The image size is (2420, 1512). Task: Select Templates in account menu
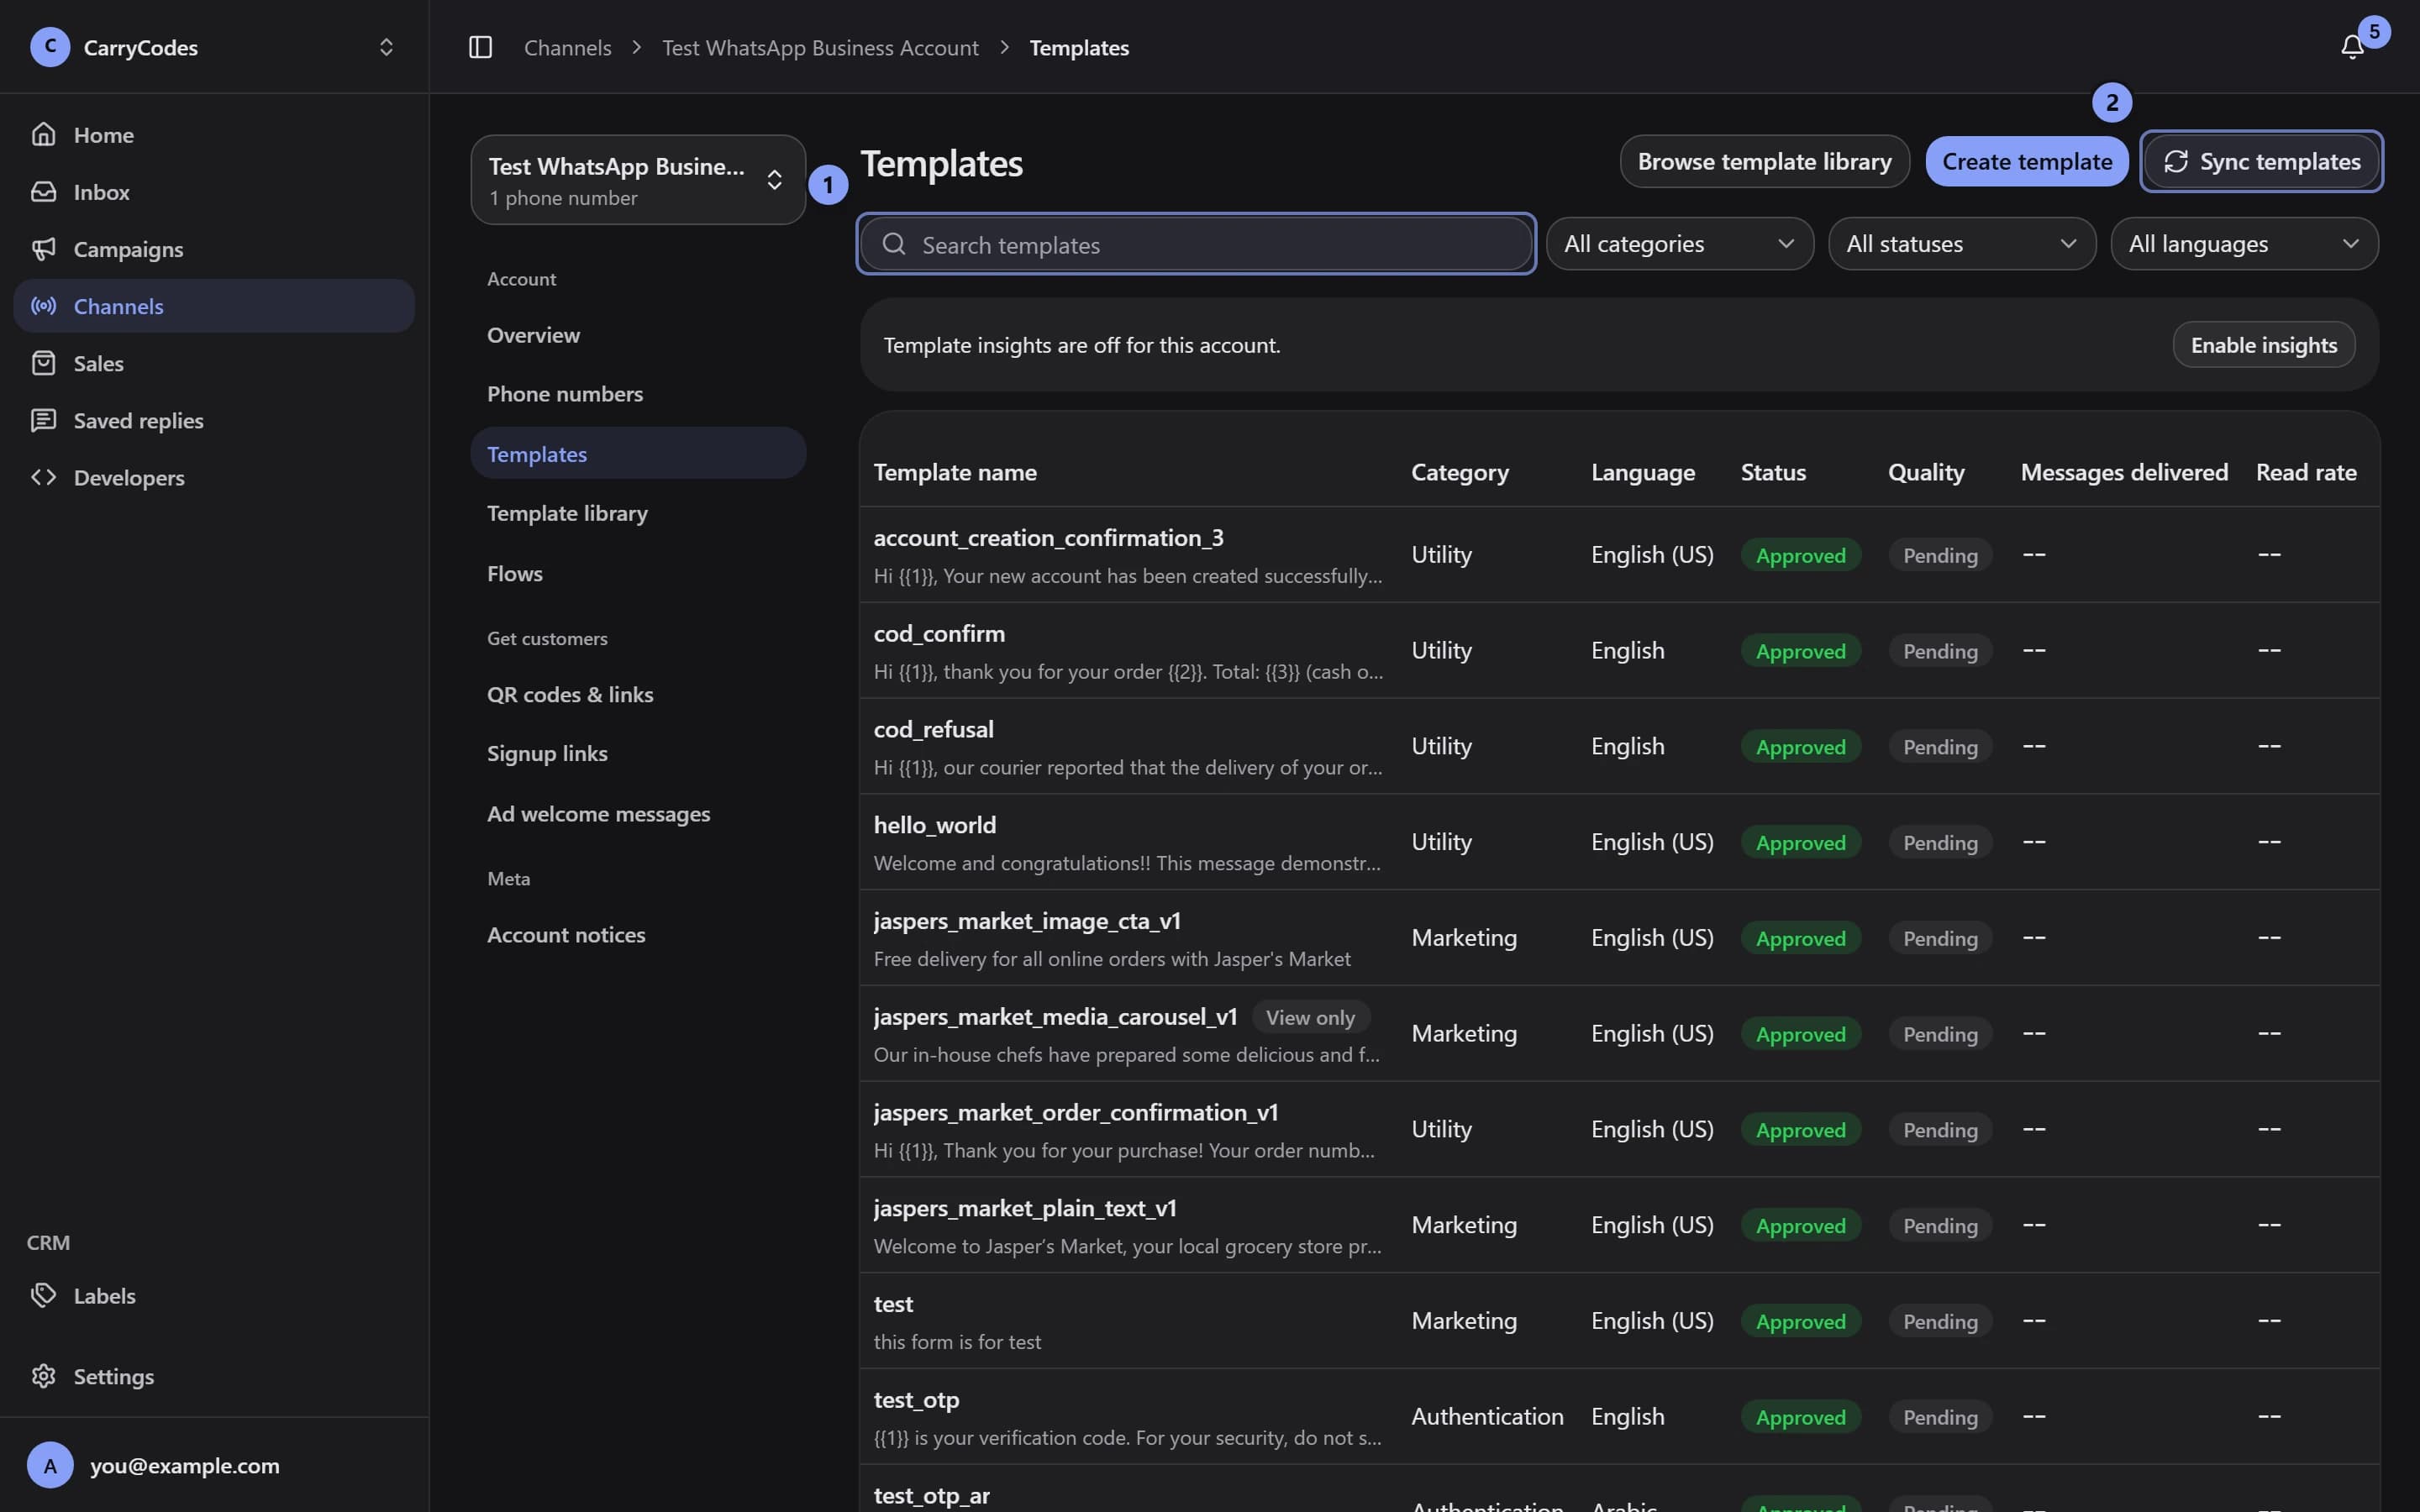pyautogui.click(x=638, y=453)
